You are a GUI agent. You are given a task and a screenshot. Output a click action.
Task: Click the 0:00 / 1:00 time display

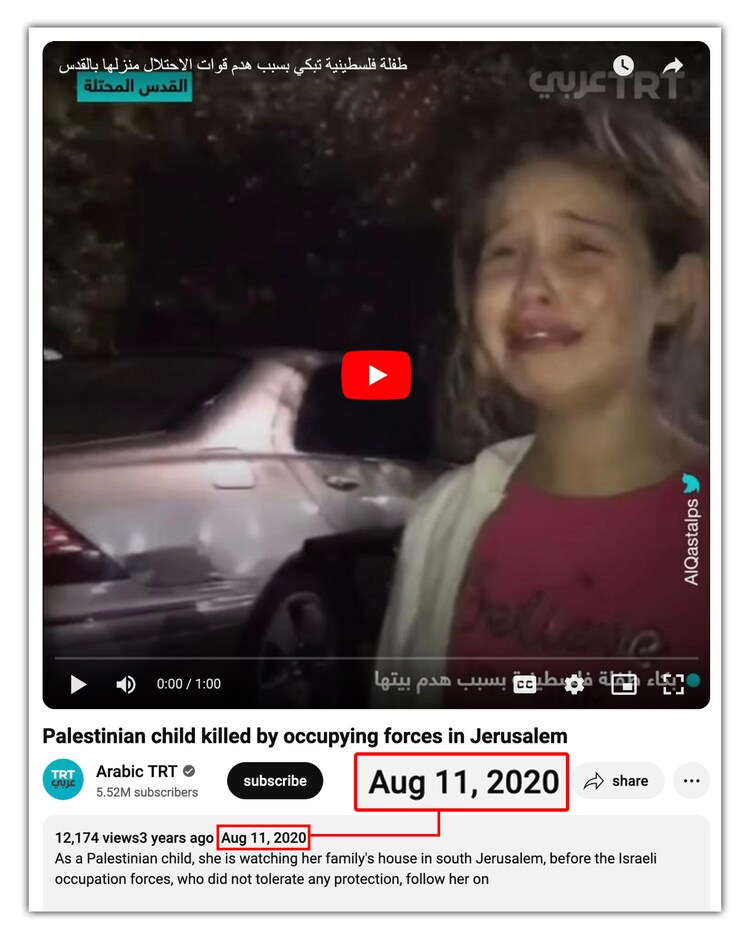(x=189, y=684)
